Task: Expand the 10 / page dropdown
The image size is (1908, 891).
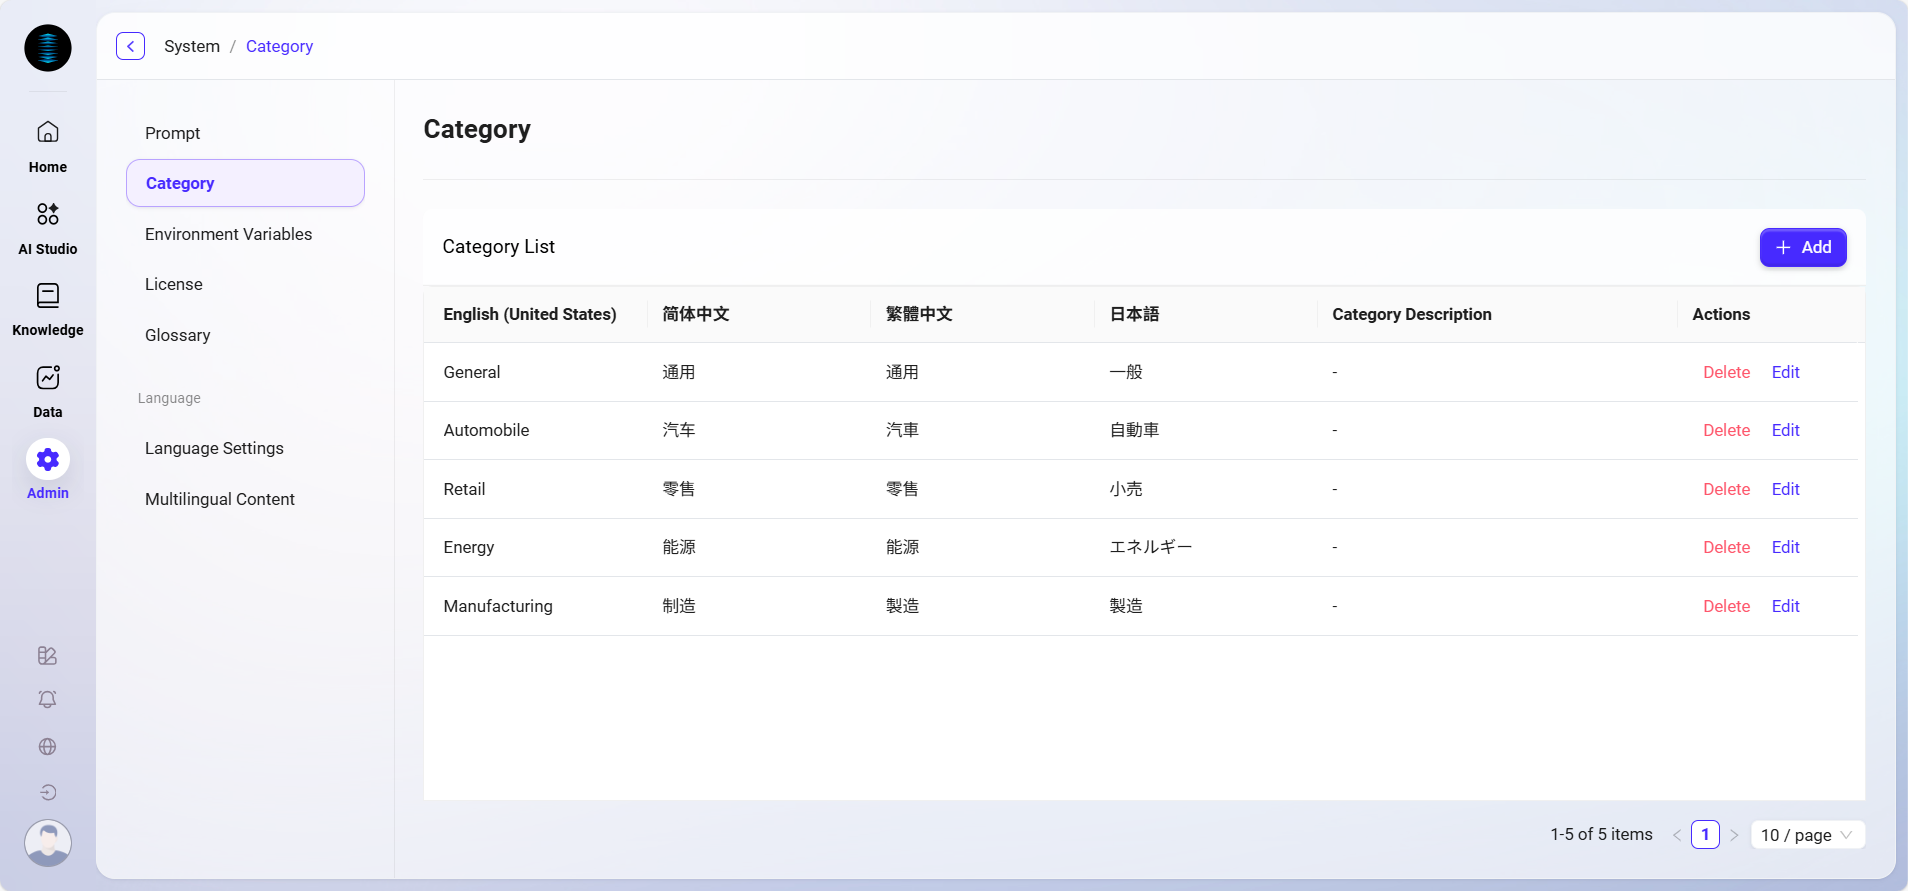Action: tap(1807, 835)
